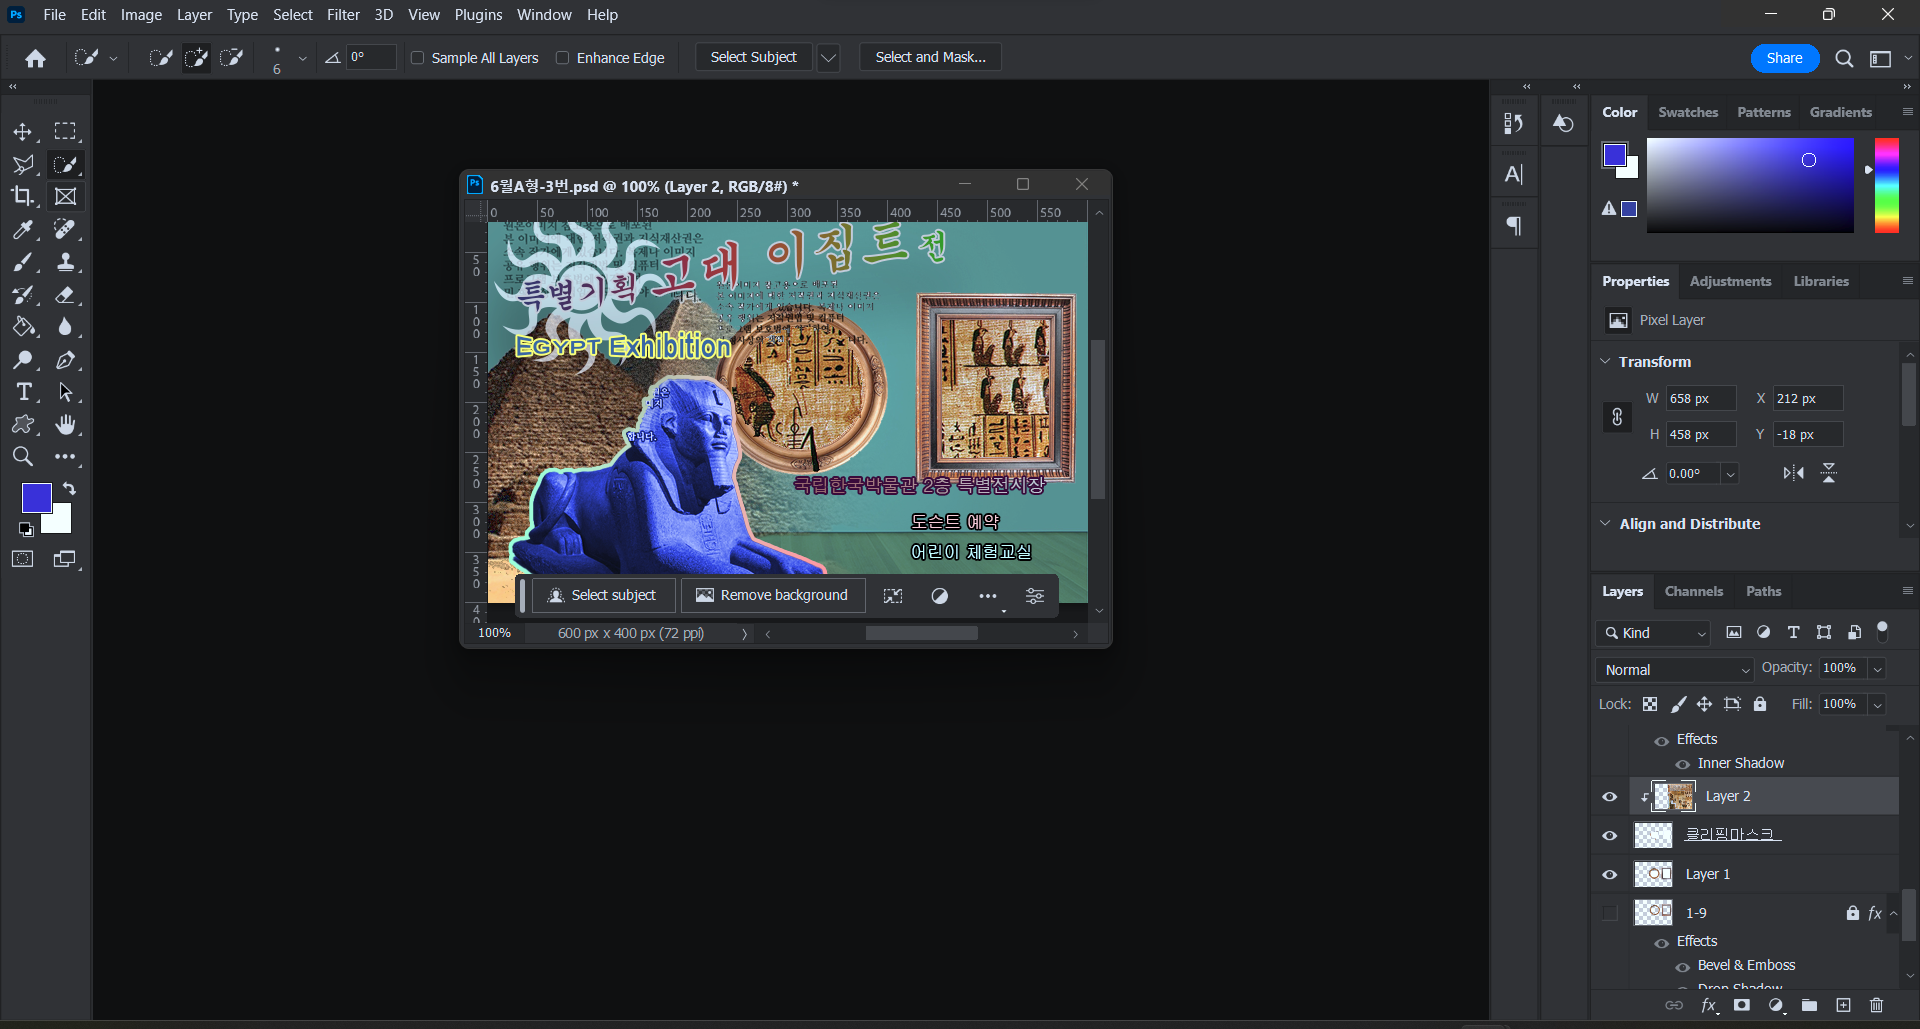
Task: Click Delete layer trash icon
Action: click(1876, 1005)
